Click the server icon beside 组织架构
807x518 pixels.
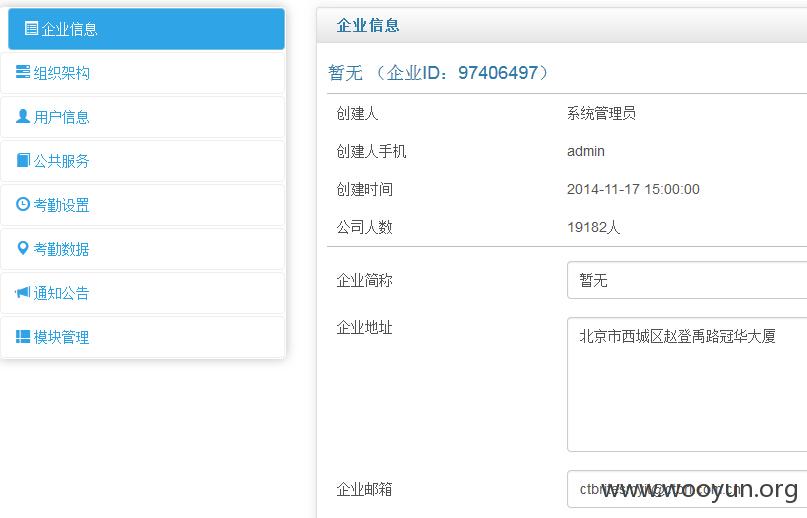click(23, 72)
